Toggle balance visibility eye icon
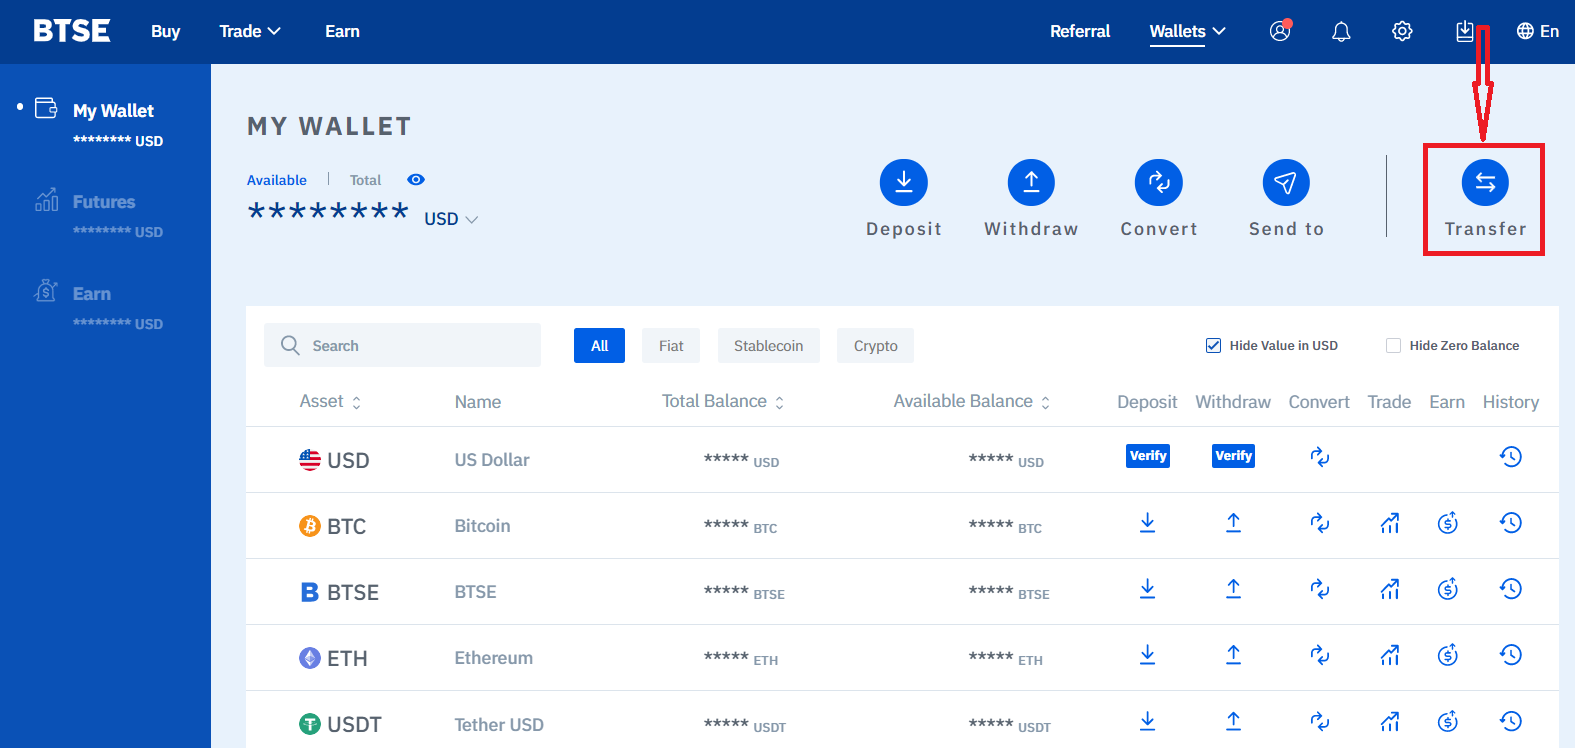The image size is (1575, 748). [x=416, y=180]
